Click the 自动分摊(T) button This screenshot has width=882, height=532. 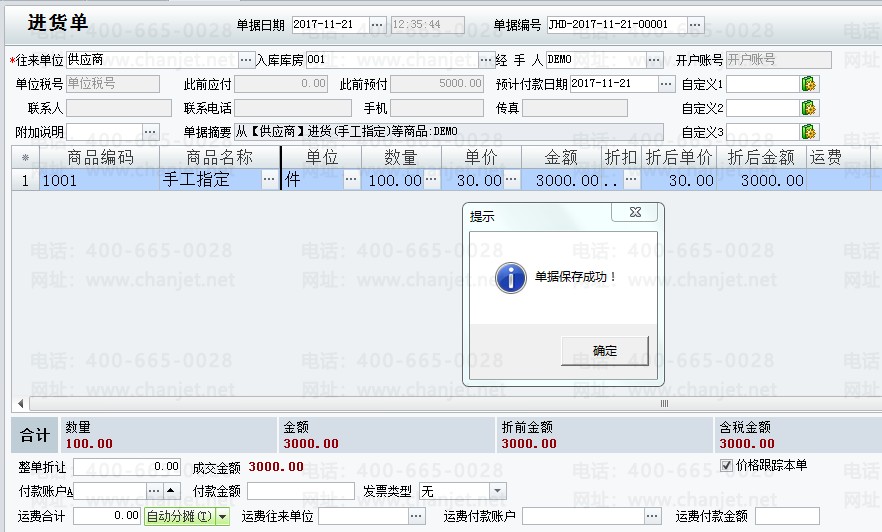(x=180, y=517)
